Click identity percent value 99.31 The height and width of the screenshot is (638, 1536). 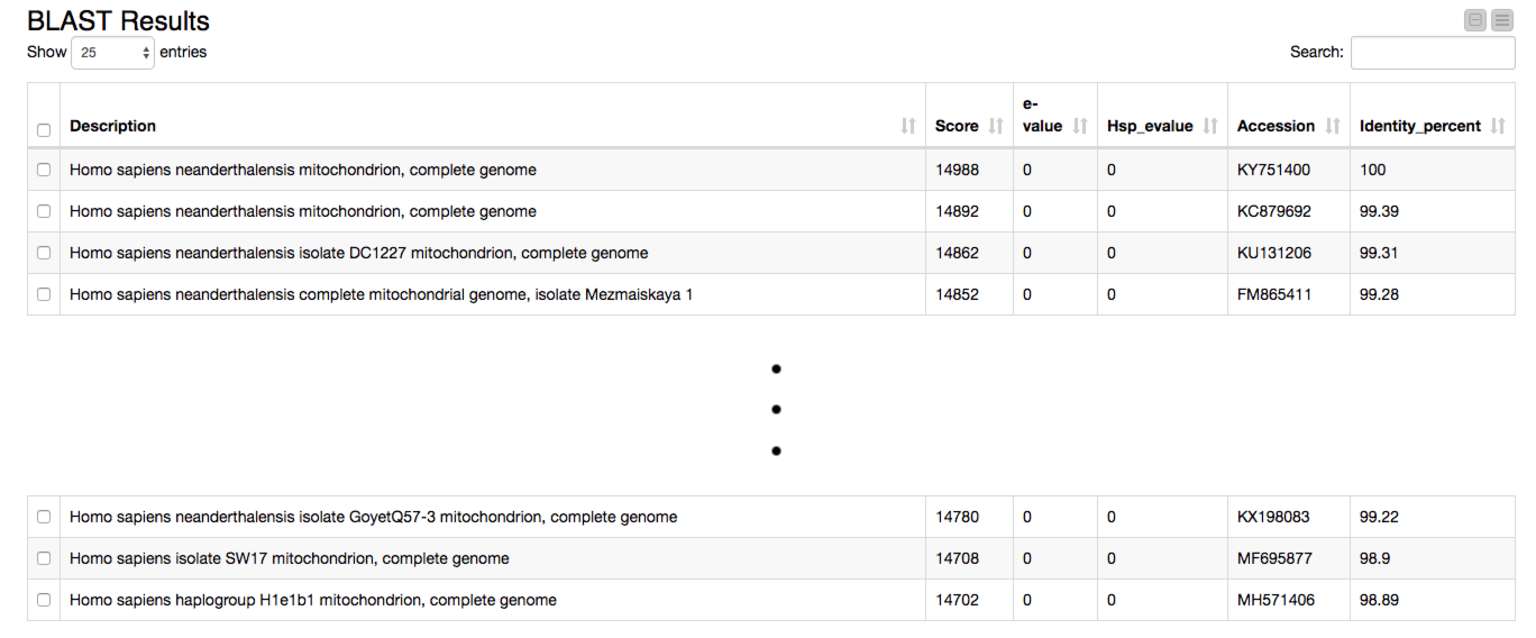click(x=1379, y=253)
